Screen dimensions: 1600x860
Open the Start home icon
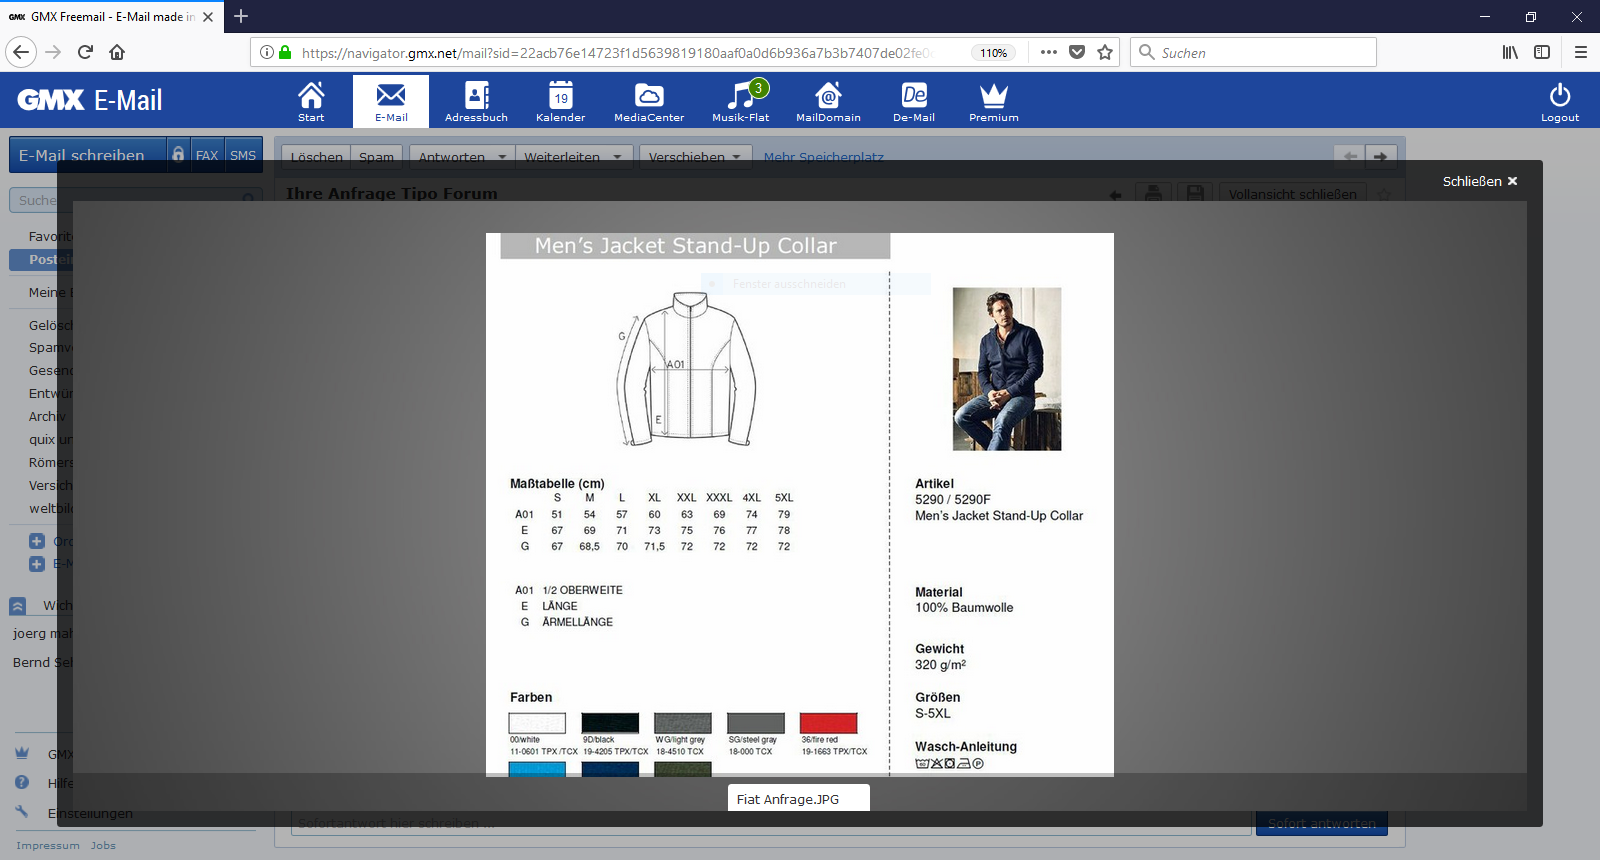point(311,101)
